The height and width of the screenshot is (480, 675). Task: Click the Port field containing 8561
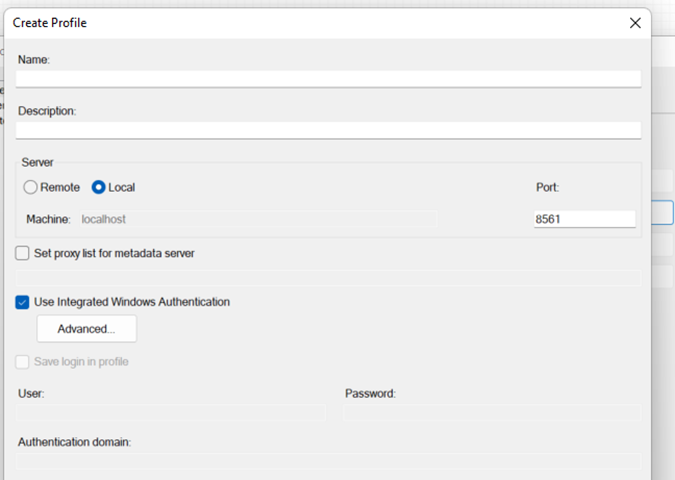tap(584, 219)
